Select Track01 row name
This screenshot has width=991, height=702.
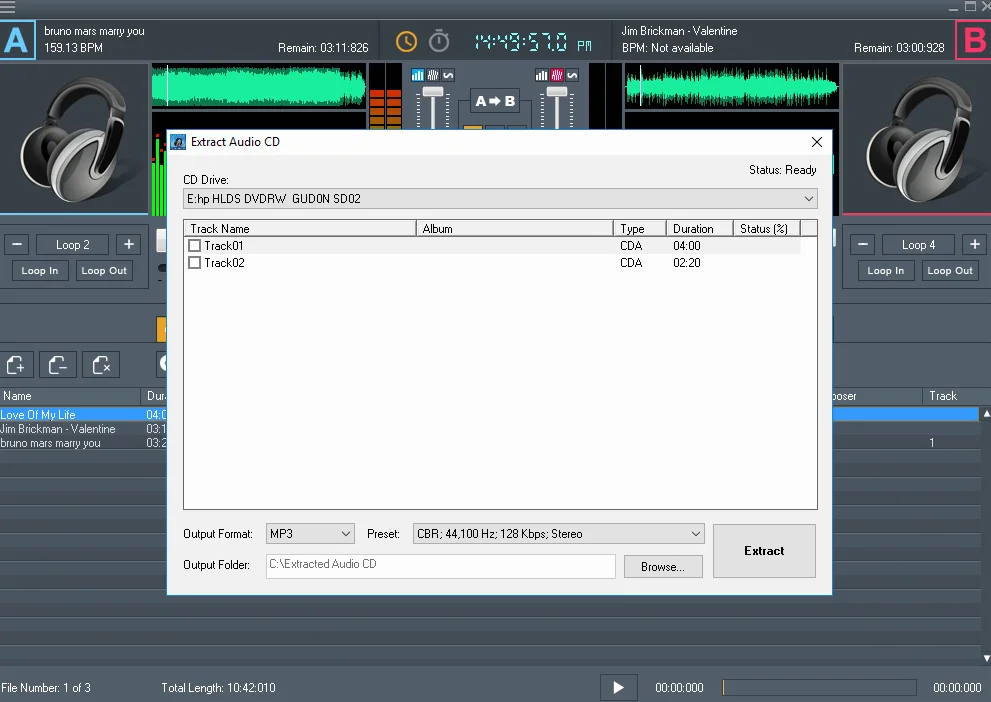point(224,246)
